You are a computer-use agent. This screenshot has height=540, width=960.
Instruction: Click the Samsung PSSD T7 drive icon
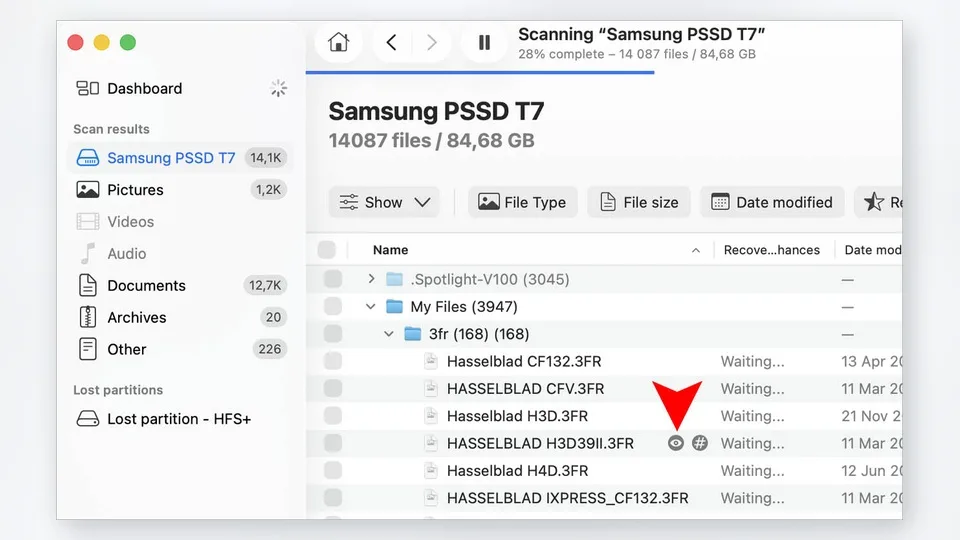pos(88,158)
